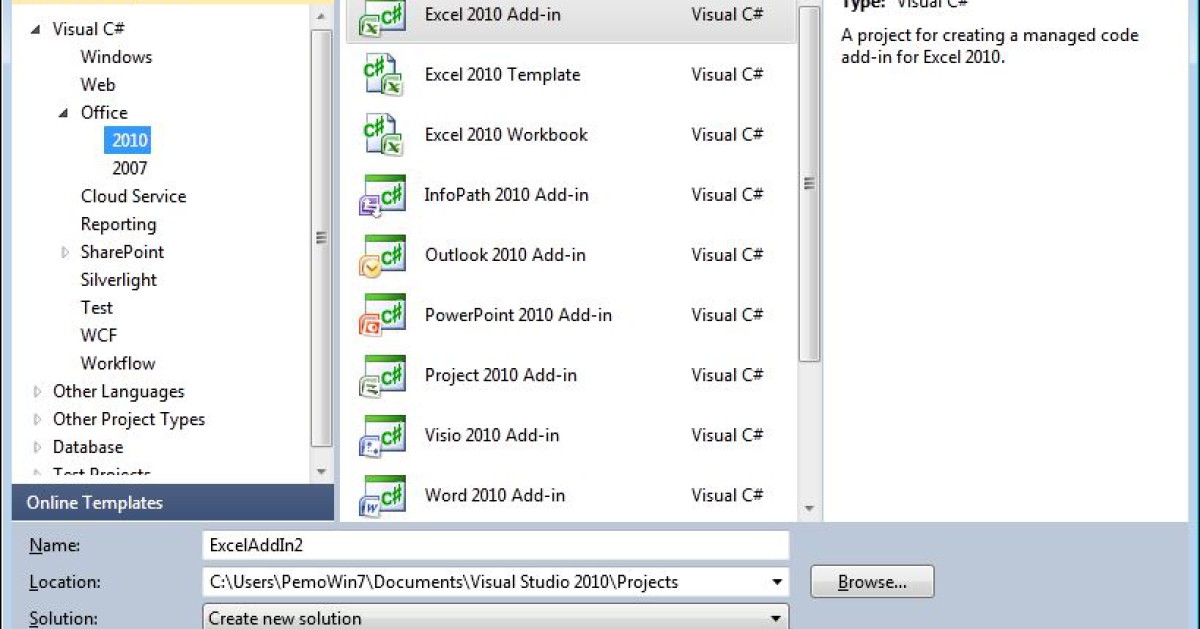Select the Excel 2010 Add-in template icon
Image resolution: width=1200 pixels, height=629 pixels.
tap(381, 15)
